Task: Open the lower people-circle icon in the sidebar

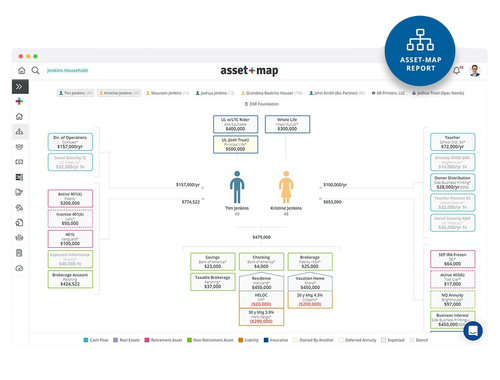Action: (x=19, y=238)
